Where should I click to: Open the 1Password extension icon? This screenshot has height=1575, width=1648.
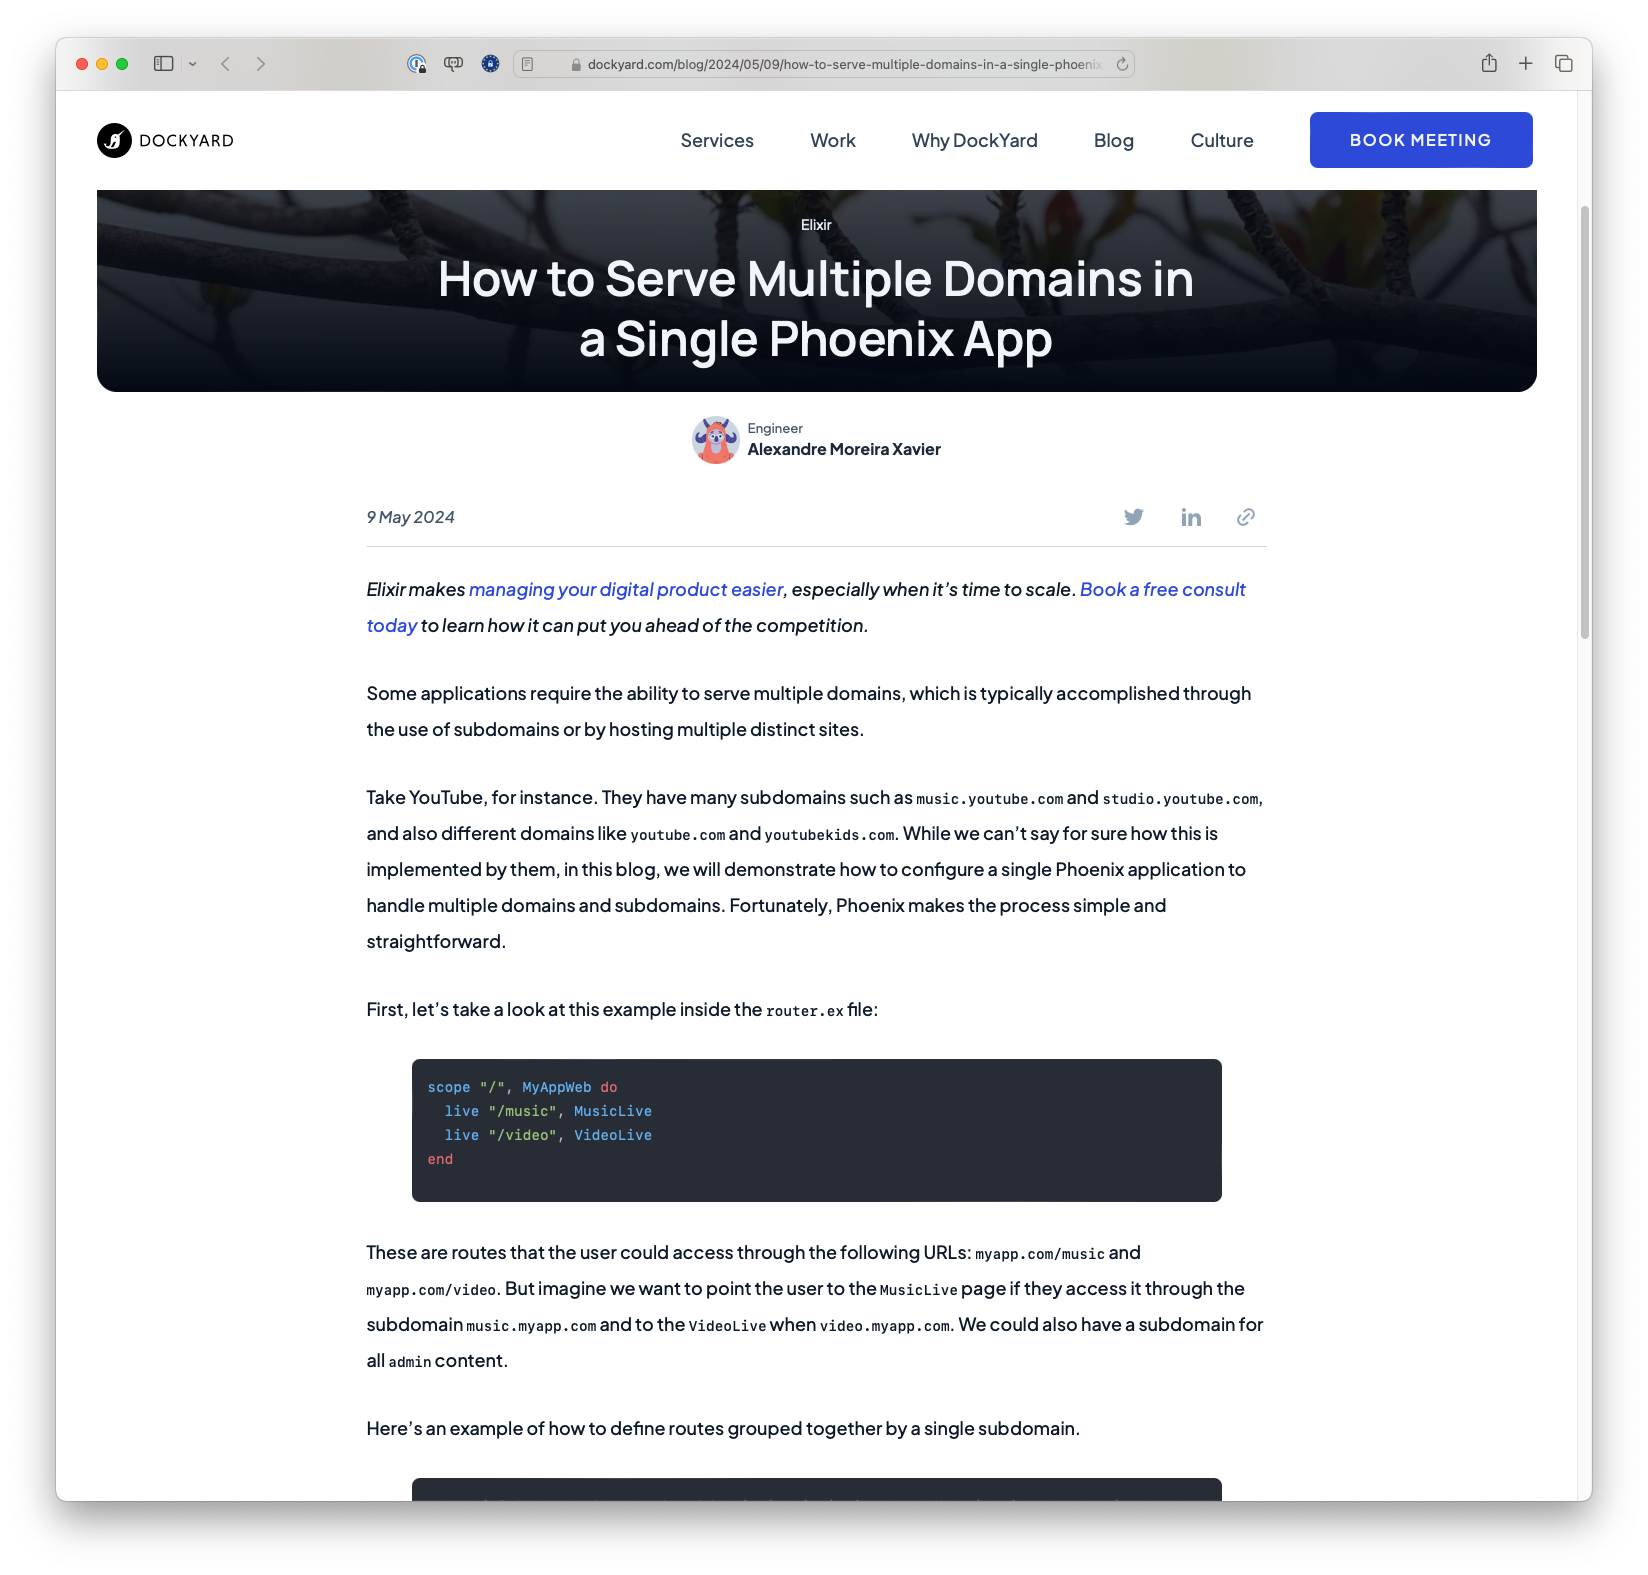(x=416, y=63)
